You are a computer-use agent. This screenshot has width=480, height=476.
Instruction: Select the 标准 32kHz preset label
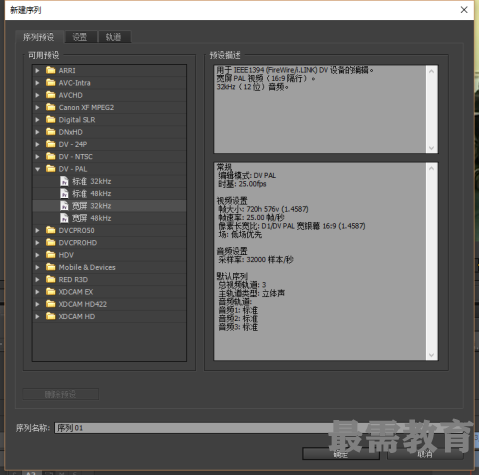[x=92, y=181]
